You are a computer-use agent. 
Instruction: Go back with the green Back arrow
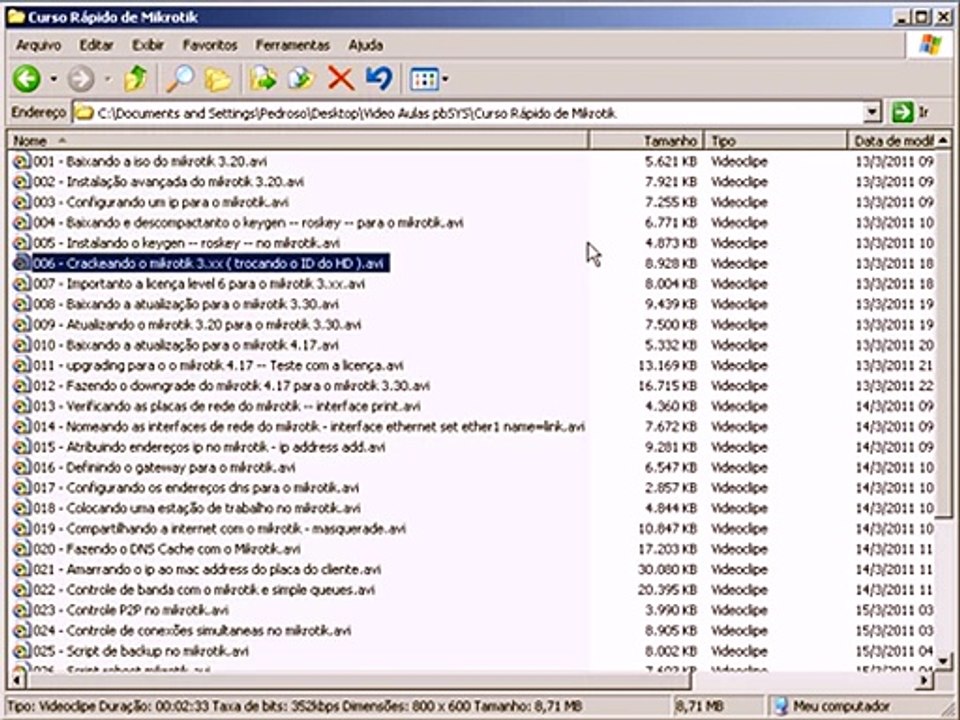(x=27, y=79)
